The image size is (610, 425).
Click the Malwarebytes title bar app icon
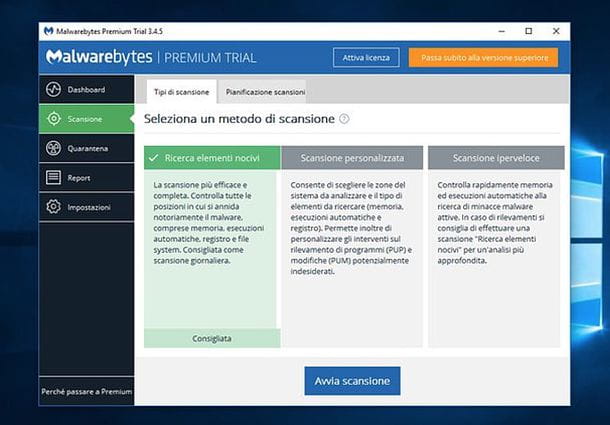pos(50,31)
